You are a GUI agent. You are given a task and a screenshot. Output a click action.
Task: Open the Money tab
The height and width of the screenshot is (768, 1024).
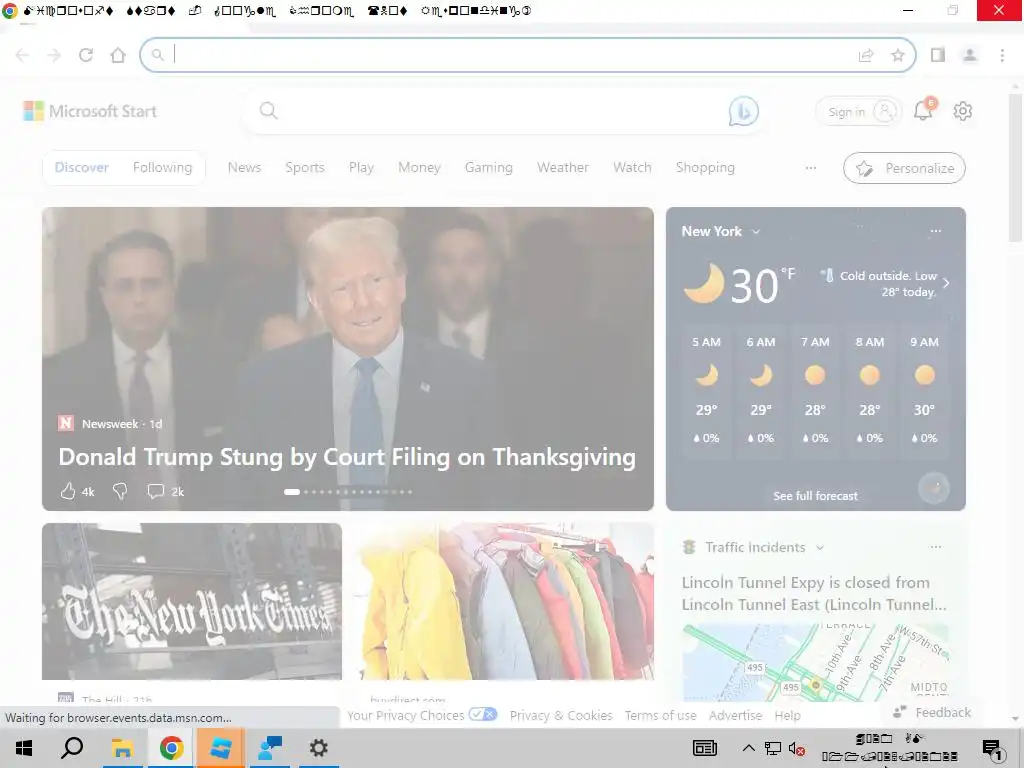click(419, 168)
